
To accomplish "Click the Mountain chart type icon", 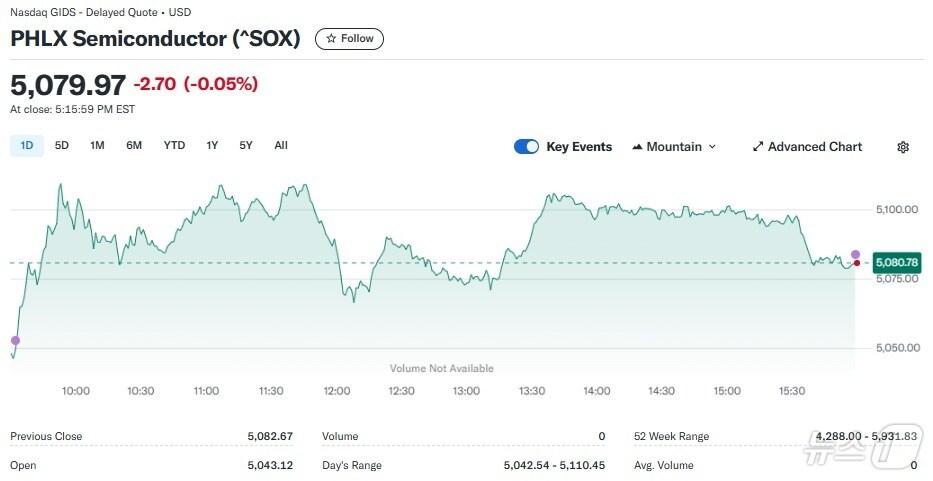I will point(637,147).
